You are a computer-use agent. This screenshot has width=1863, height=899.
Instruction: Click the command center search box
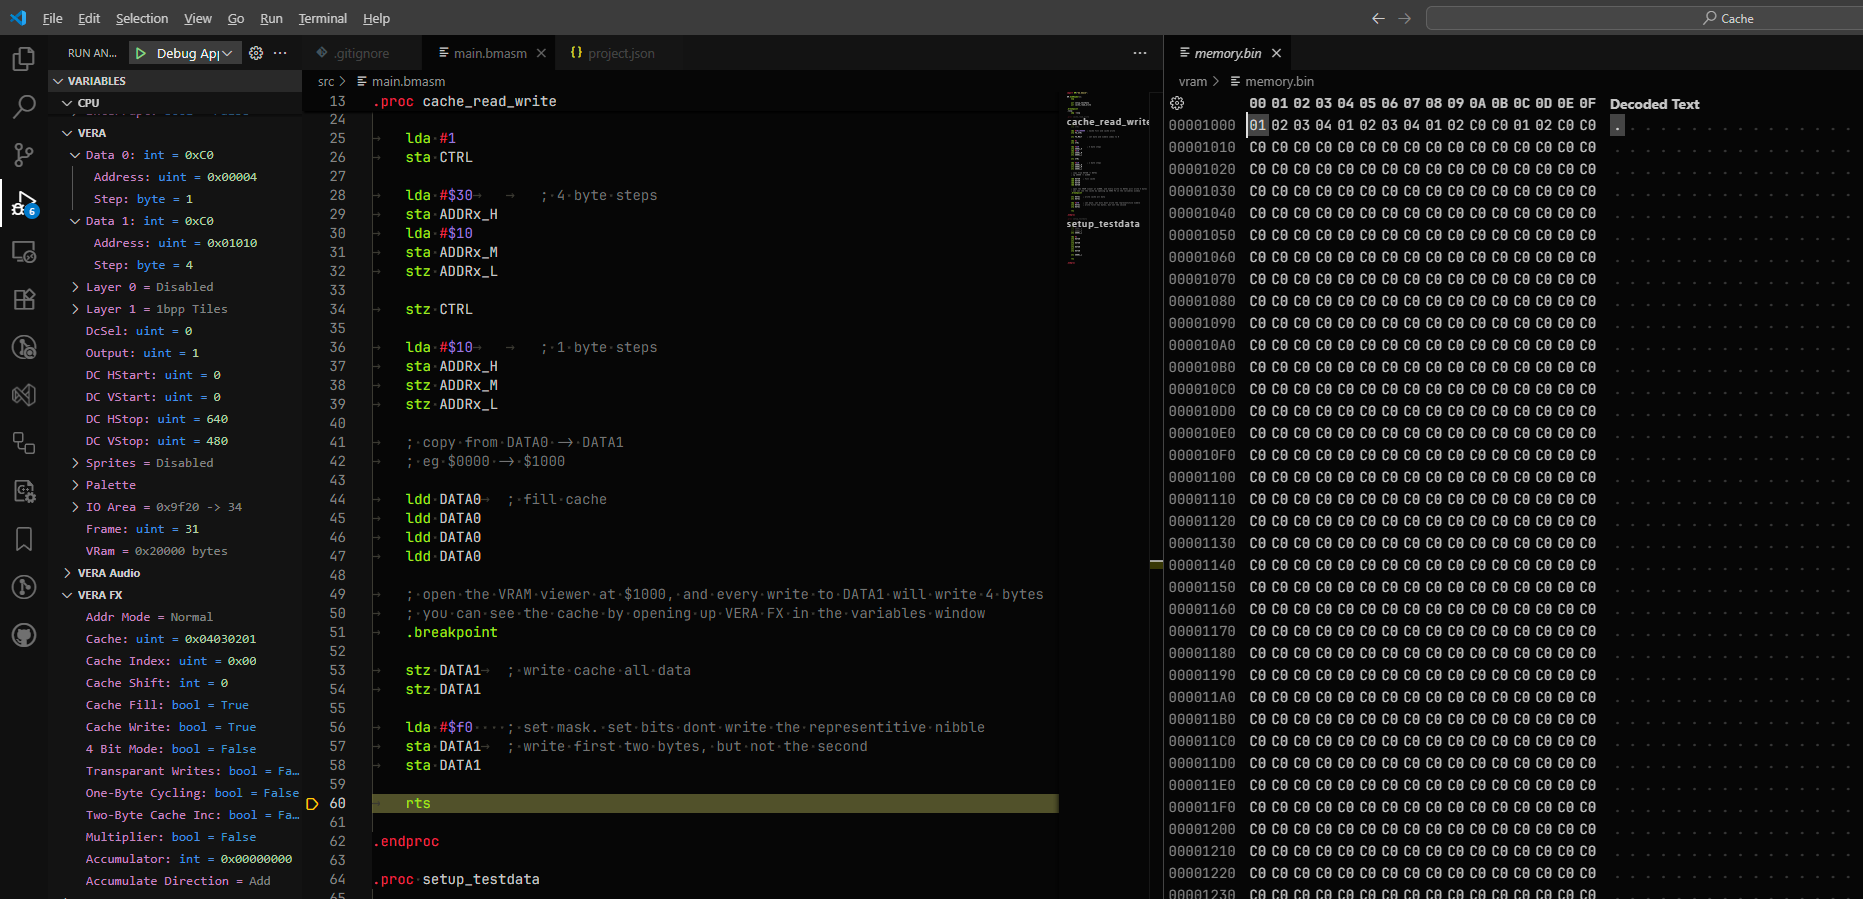pyautogui.click(x=1644, y=18)
